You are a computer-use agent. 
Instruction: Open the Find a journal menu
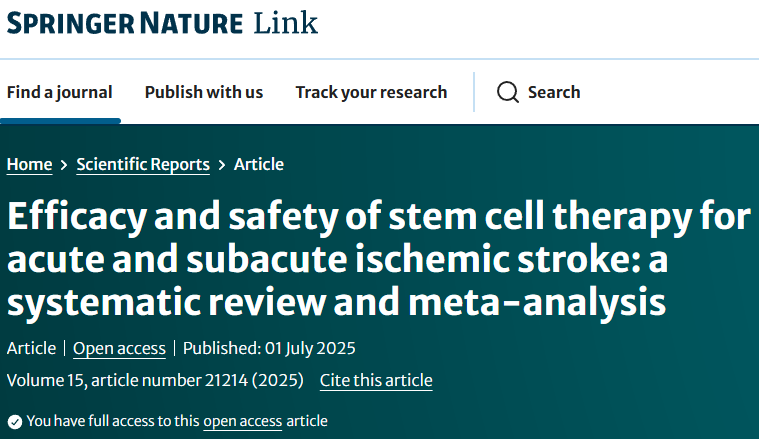(x=60, y=92)
